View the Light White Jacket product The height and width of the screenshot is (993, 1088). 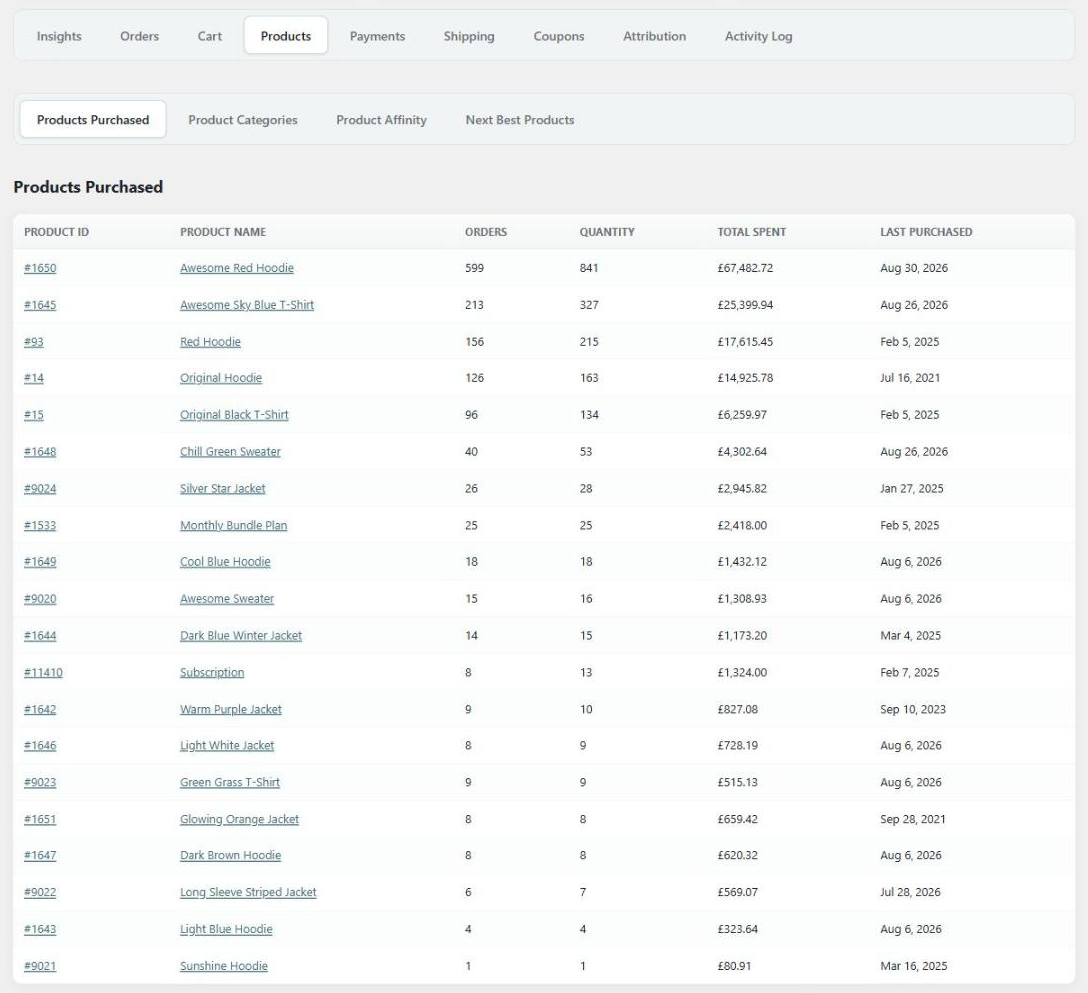click(x=227, y=745)
